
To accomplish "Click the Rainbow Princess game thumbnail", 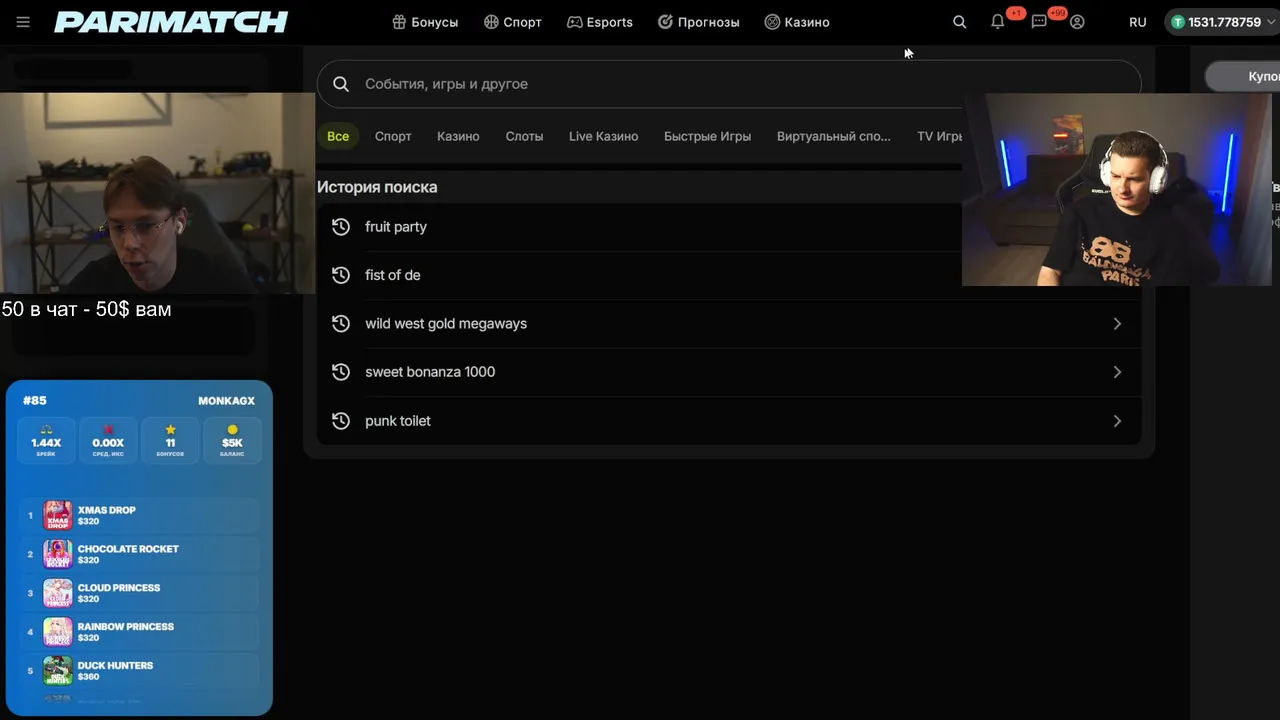I will tap(58, 632).
